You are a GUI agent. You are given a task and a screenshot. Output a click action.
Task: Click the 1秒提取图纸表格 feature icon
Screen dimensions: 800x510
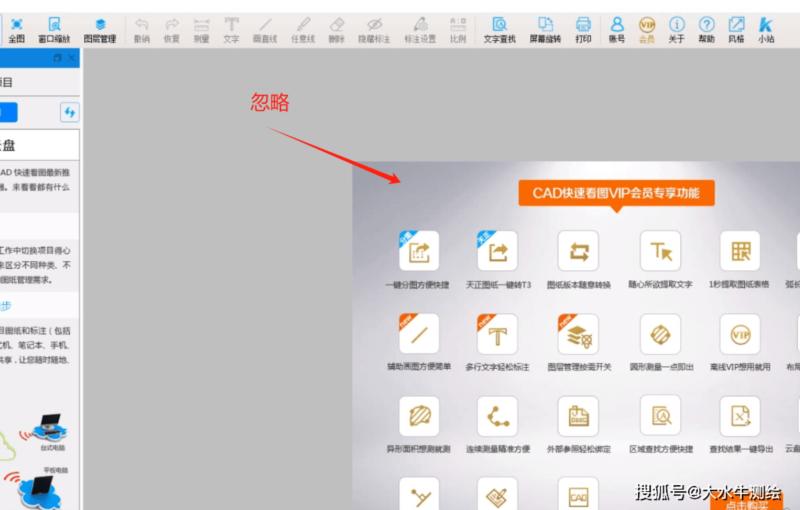[740, 250]
